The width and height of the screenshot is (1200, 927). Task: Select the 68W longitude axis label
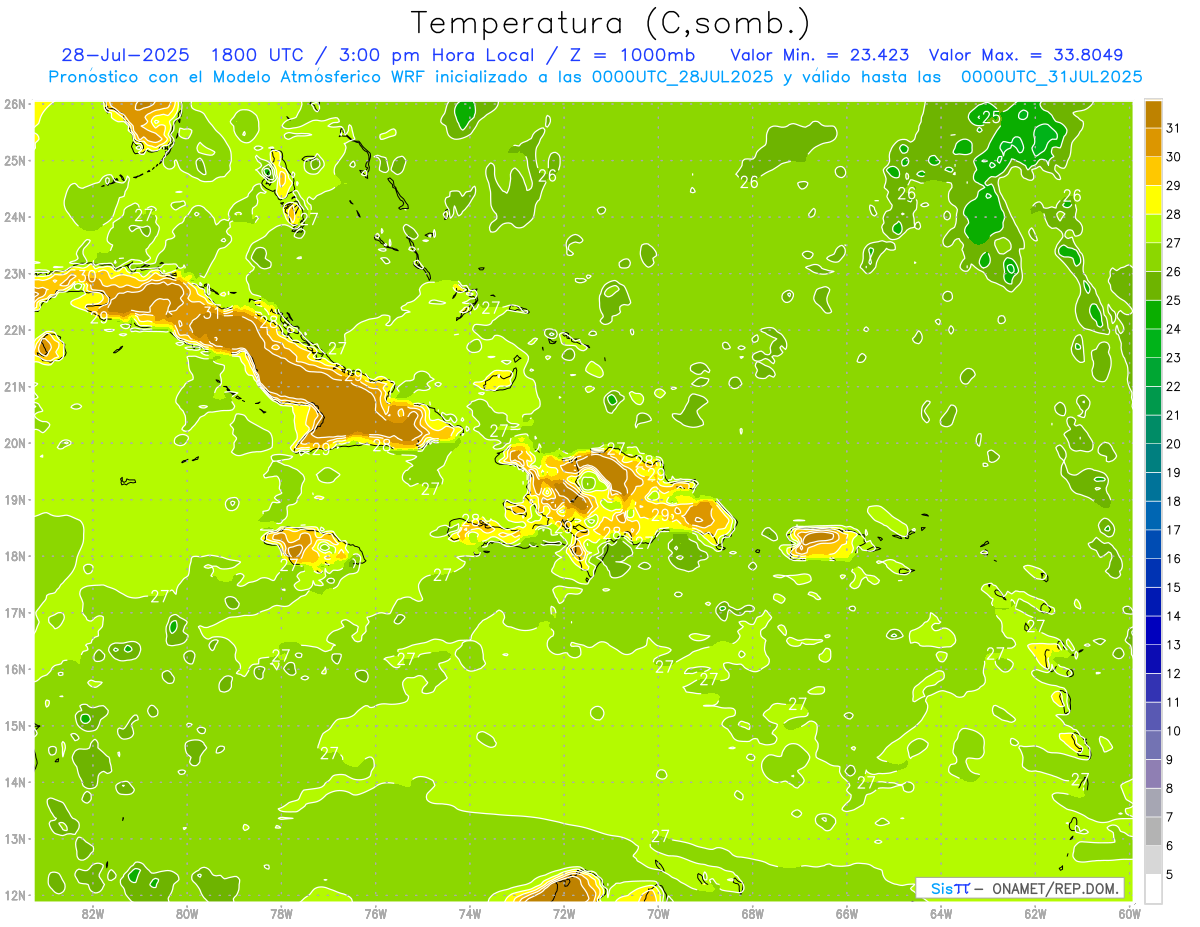(x=753, y=913)
